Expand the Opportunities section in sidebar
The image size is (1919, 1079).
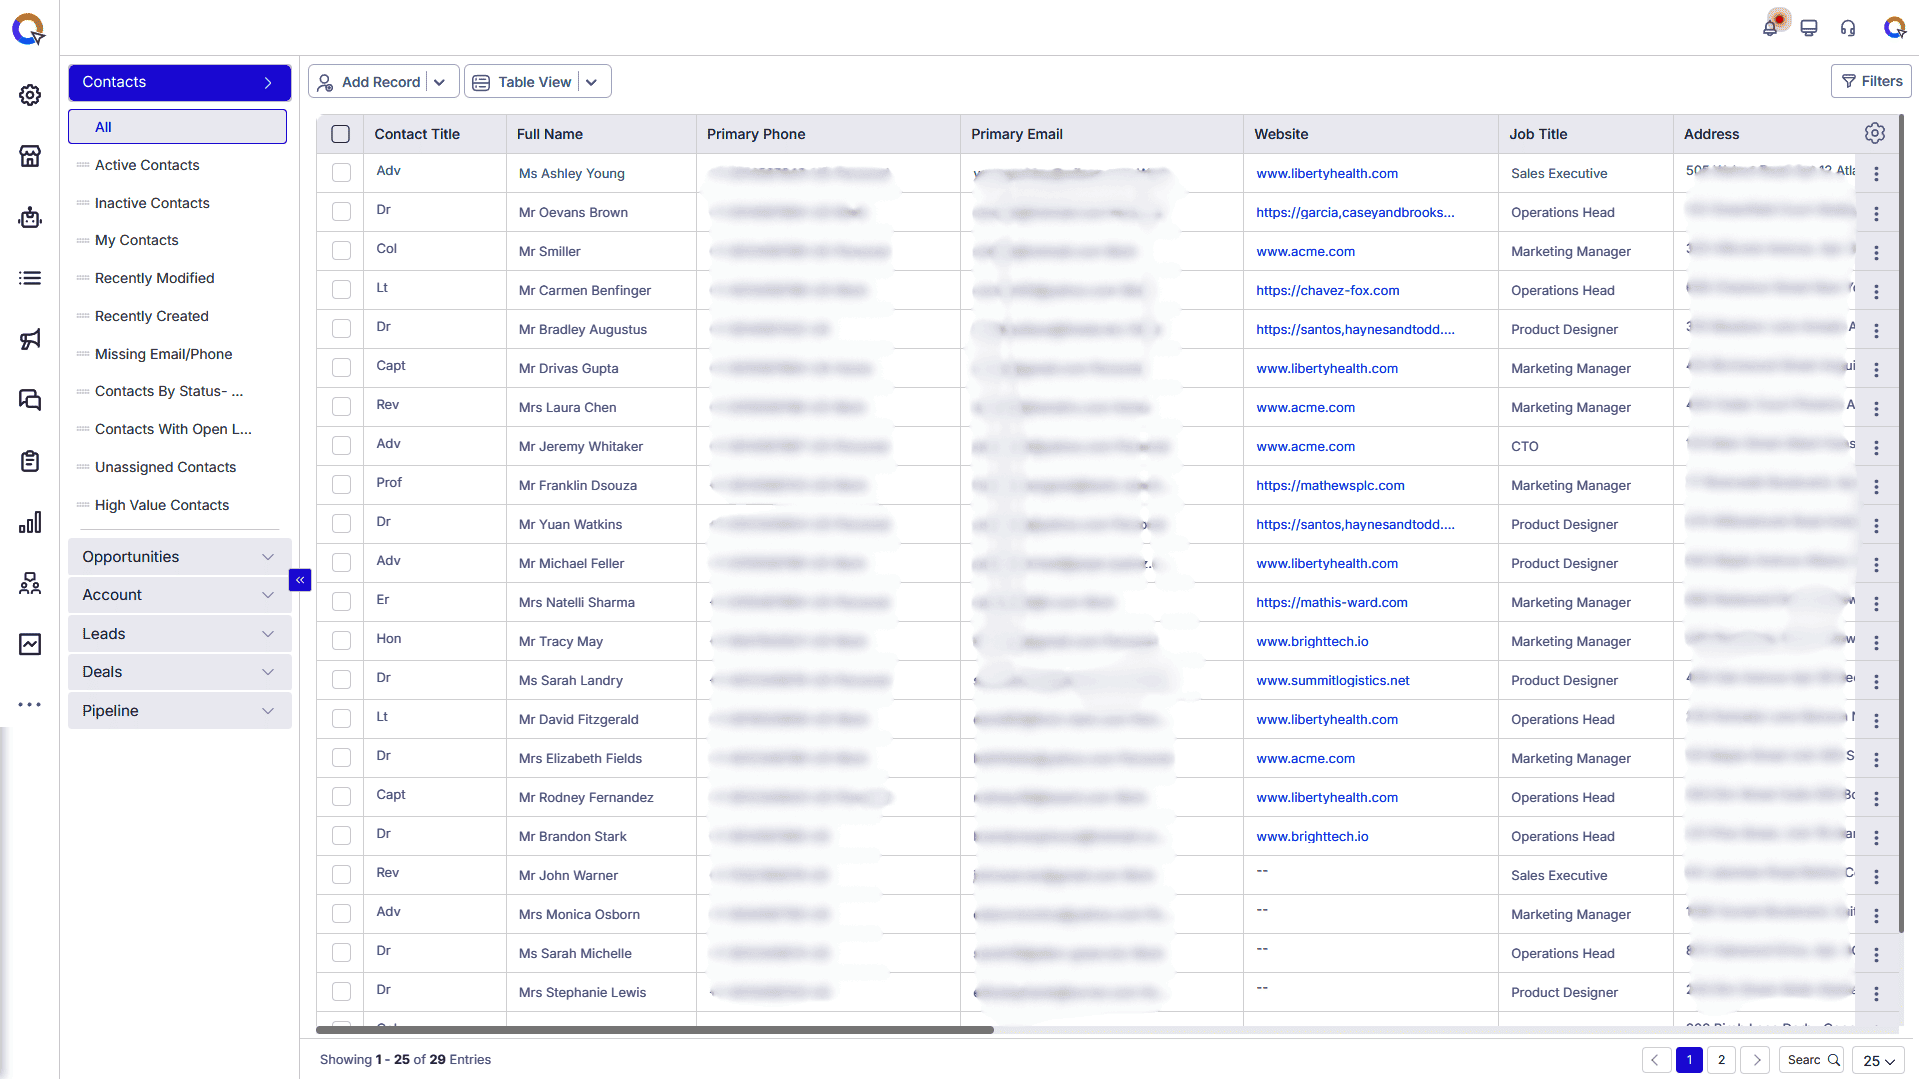point(267,556)
